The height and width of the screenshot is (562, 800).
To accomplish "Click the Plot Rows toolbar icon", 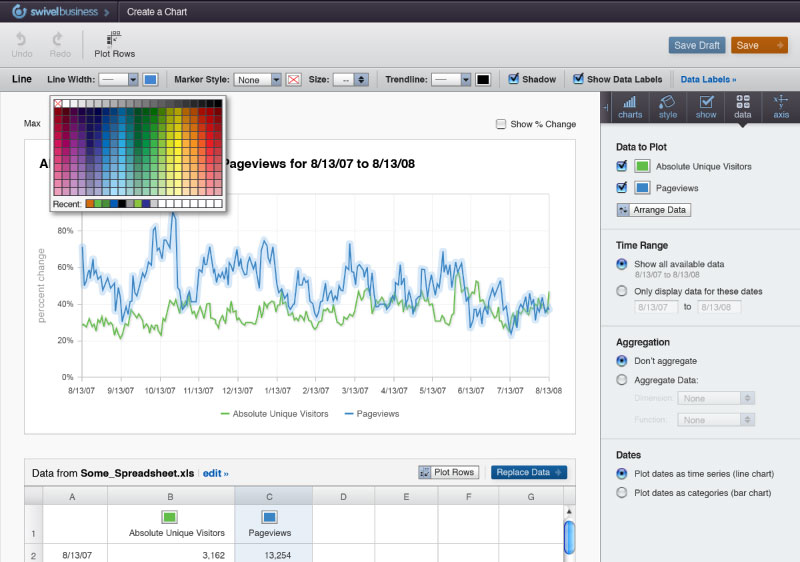I will click(114, 39).
